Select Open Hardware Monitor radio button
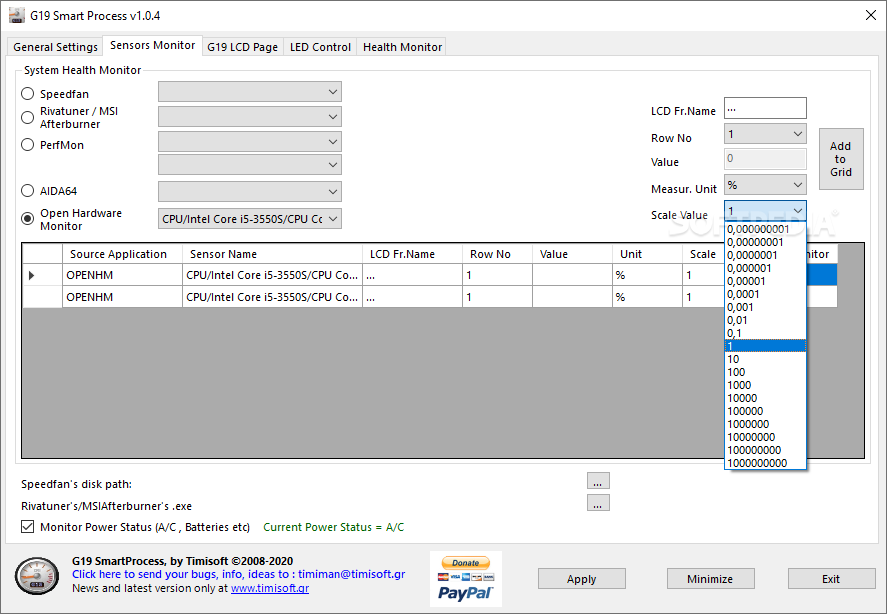Image resolution: width=887 pixels, height=614 pixels. pyautogui.click(x=27, y=218)
